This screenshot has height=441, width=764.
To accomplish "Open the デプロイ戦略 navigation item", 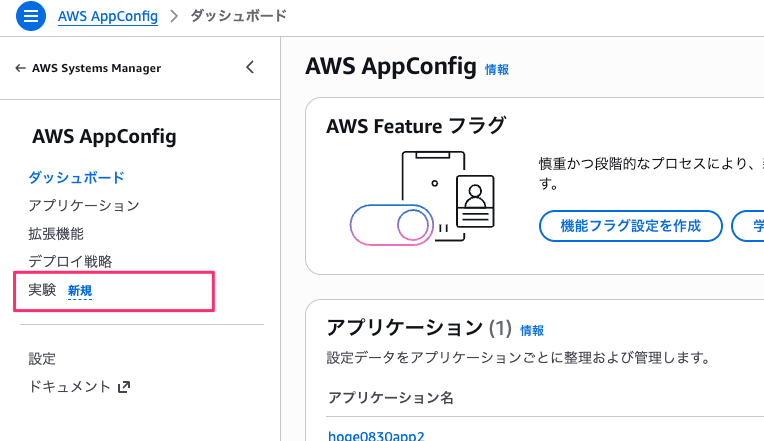I will pyautogui.click(x=70, y=262).
